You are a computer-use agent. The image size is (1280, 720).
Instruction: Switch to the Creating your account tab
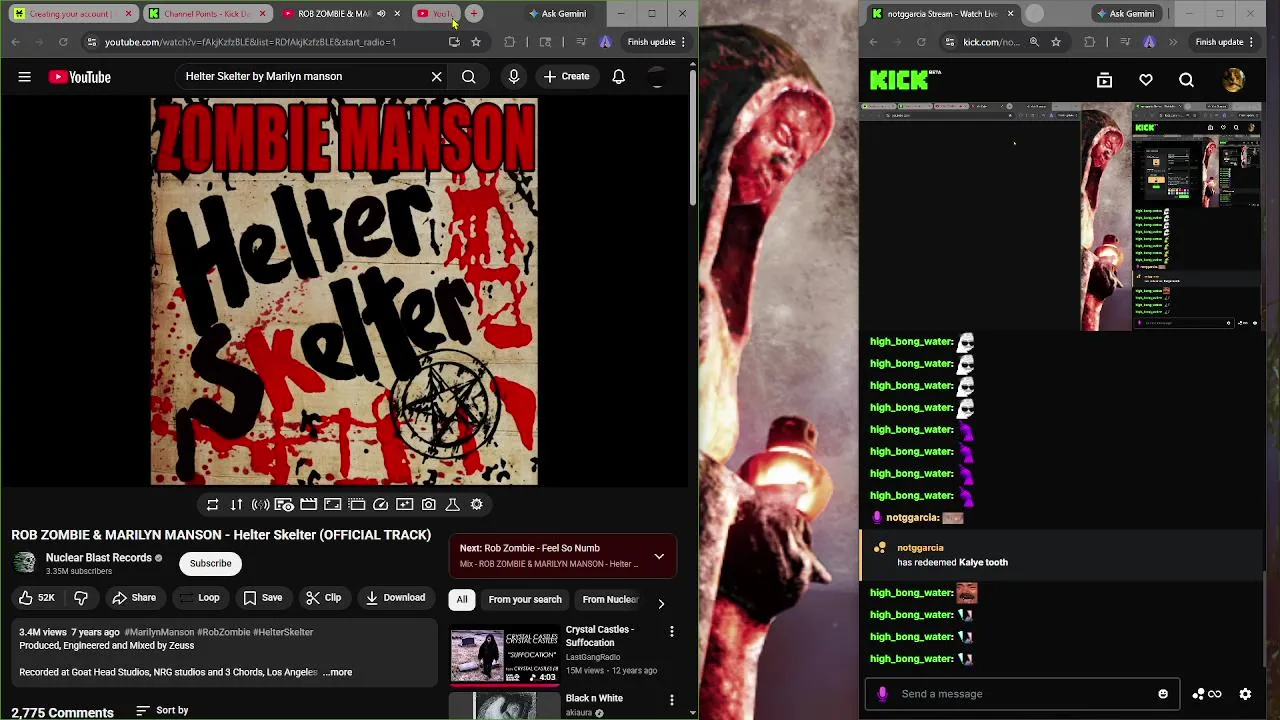72,13
